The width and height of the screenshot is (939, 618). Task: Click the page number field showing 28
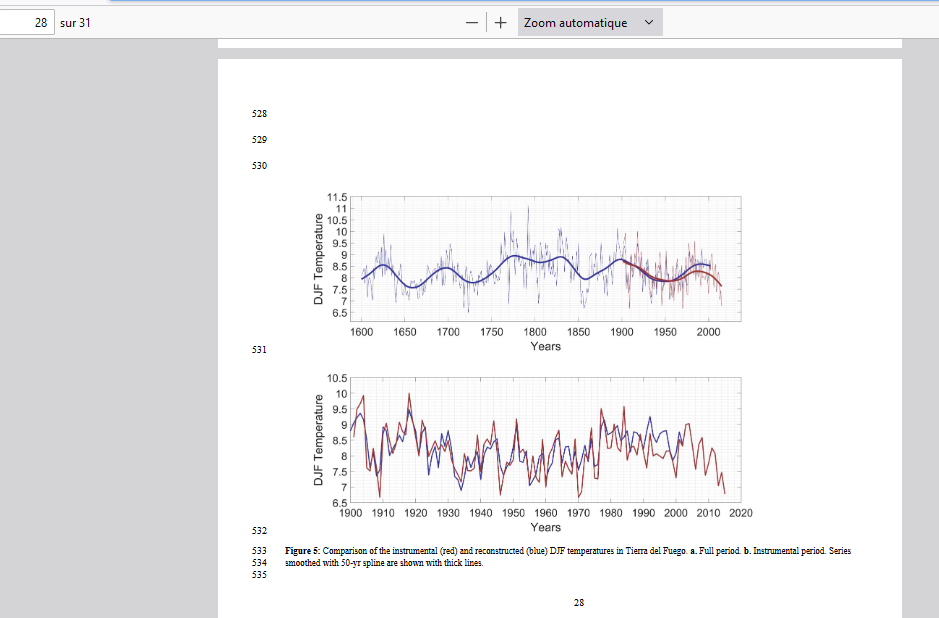(x=26, y=22)
